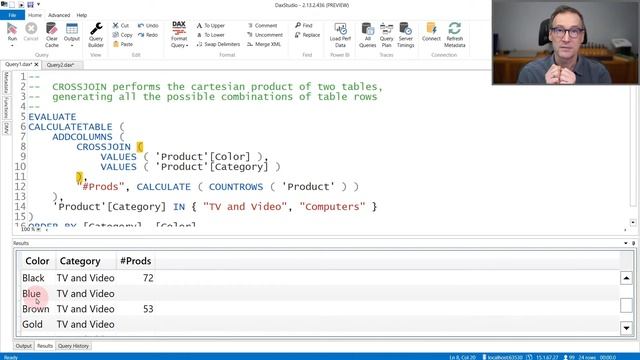The image size is (640, 360).
Task: Click the Paste button
Action: pos(123,44)
